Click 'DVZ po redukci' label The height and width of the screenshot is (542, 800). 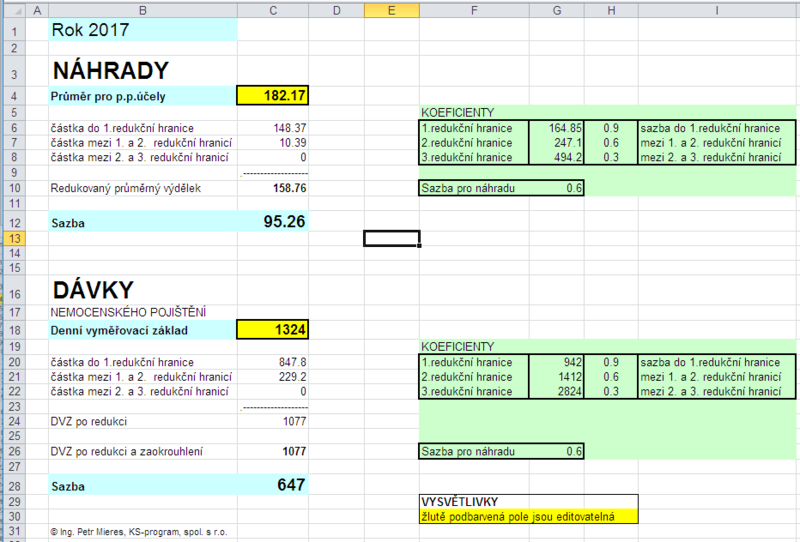point(143,422)
